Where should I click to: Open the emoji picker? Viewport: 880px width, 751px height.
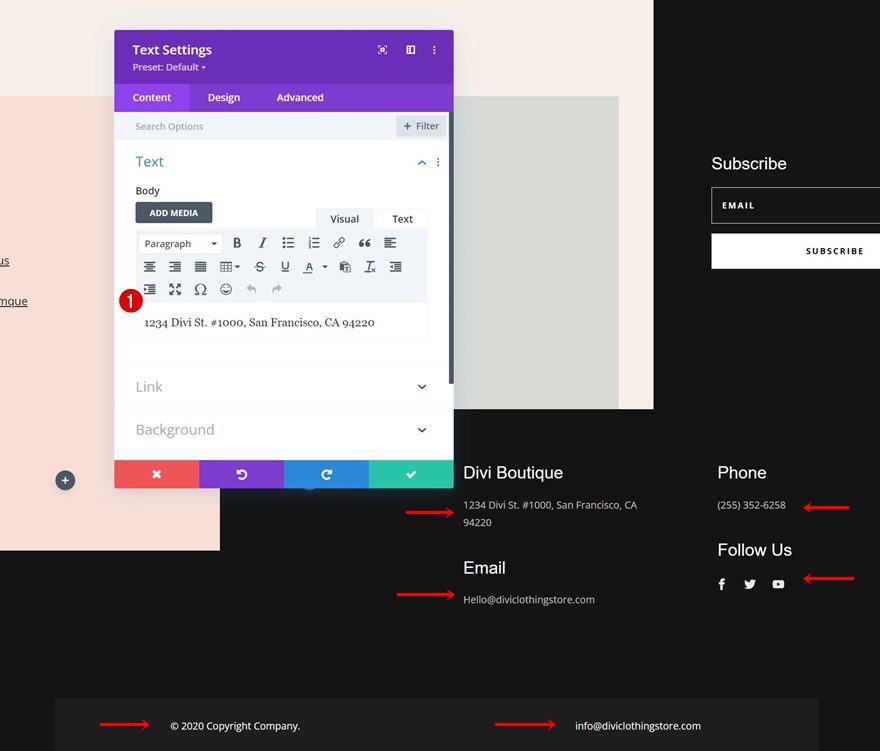click(226, 289)
